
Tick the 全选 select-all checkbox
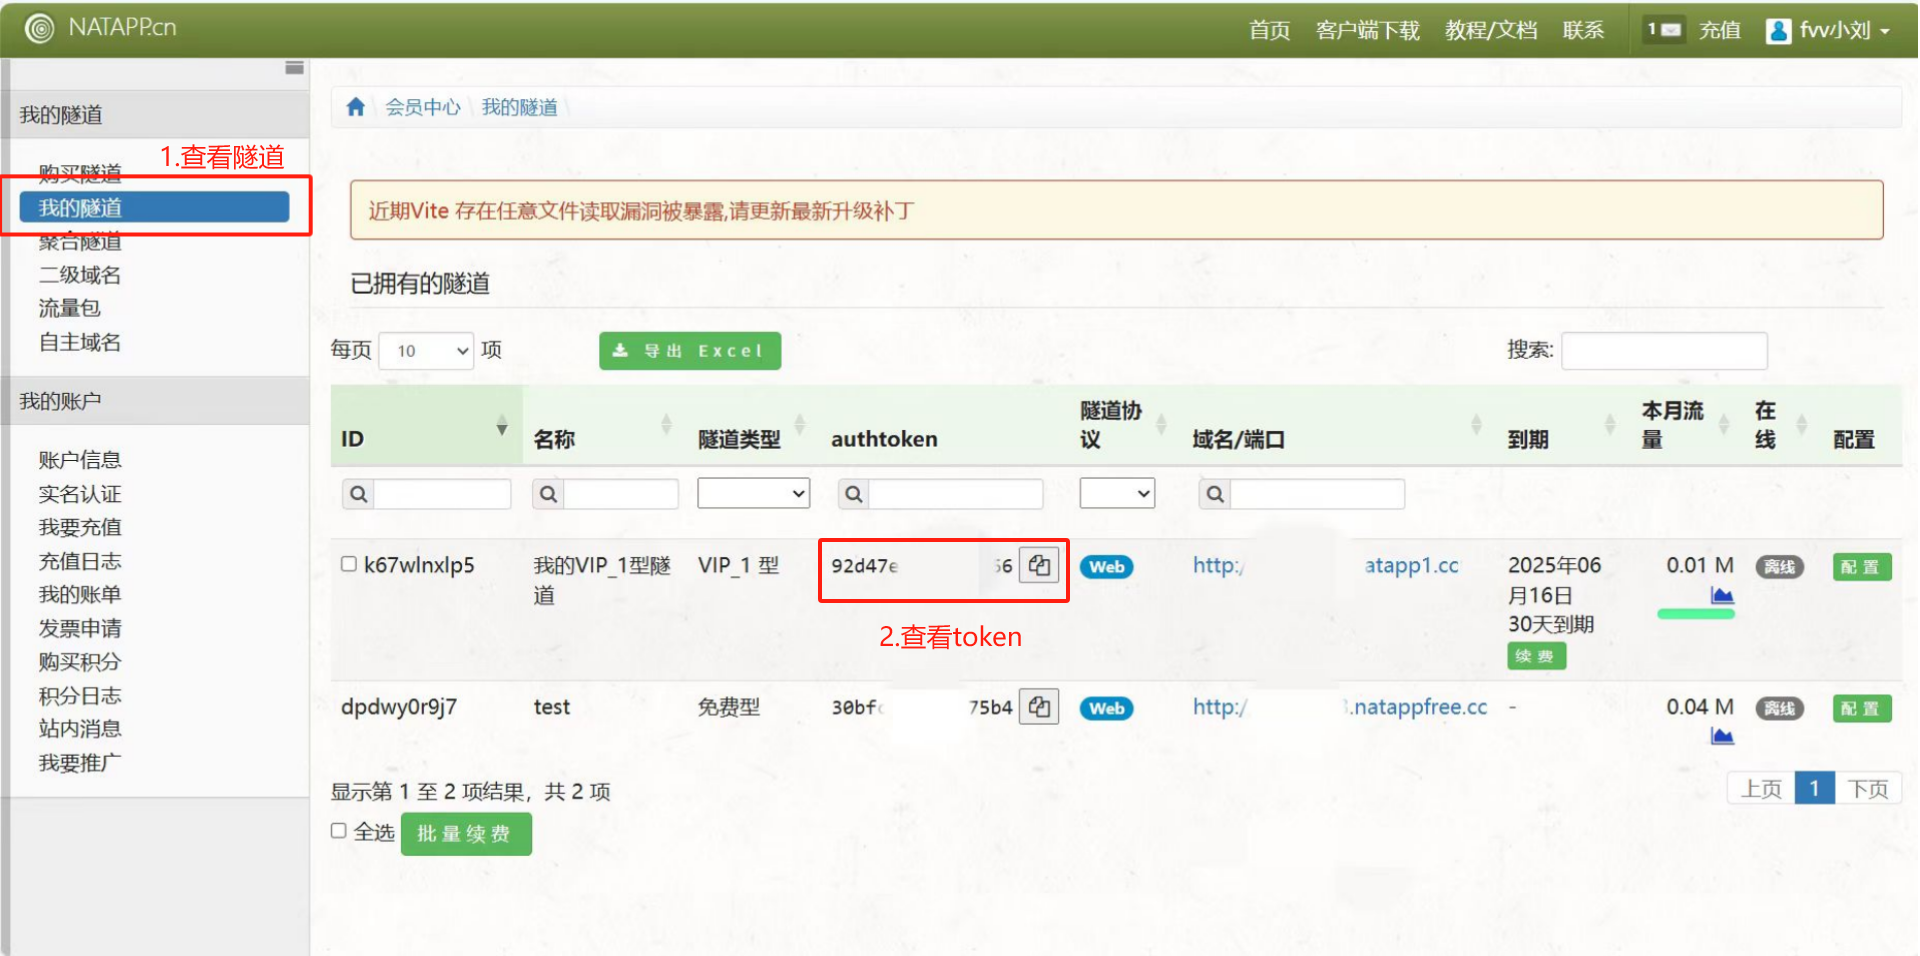[x=339, y=831]
